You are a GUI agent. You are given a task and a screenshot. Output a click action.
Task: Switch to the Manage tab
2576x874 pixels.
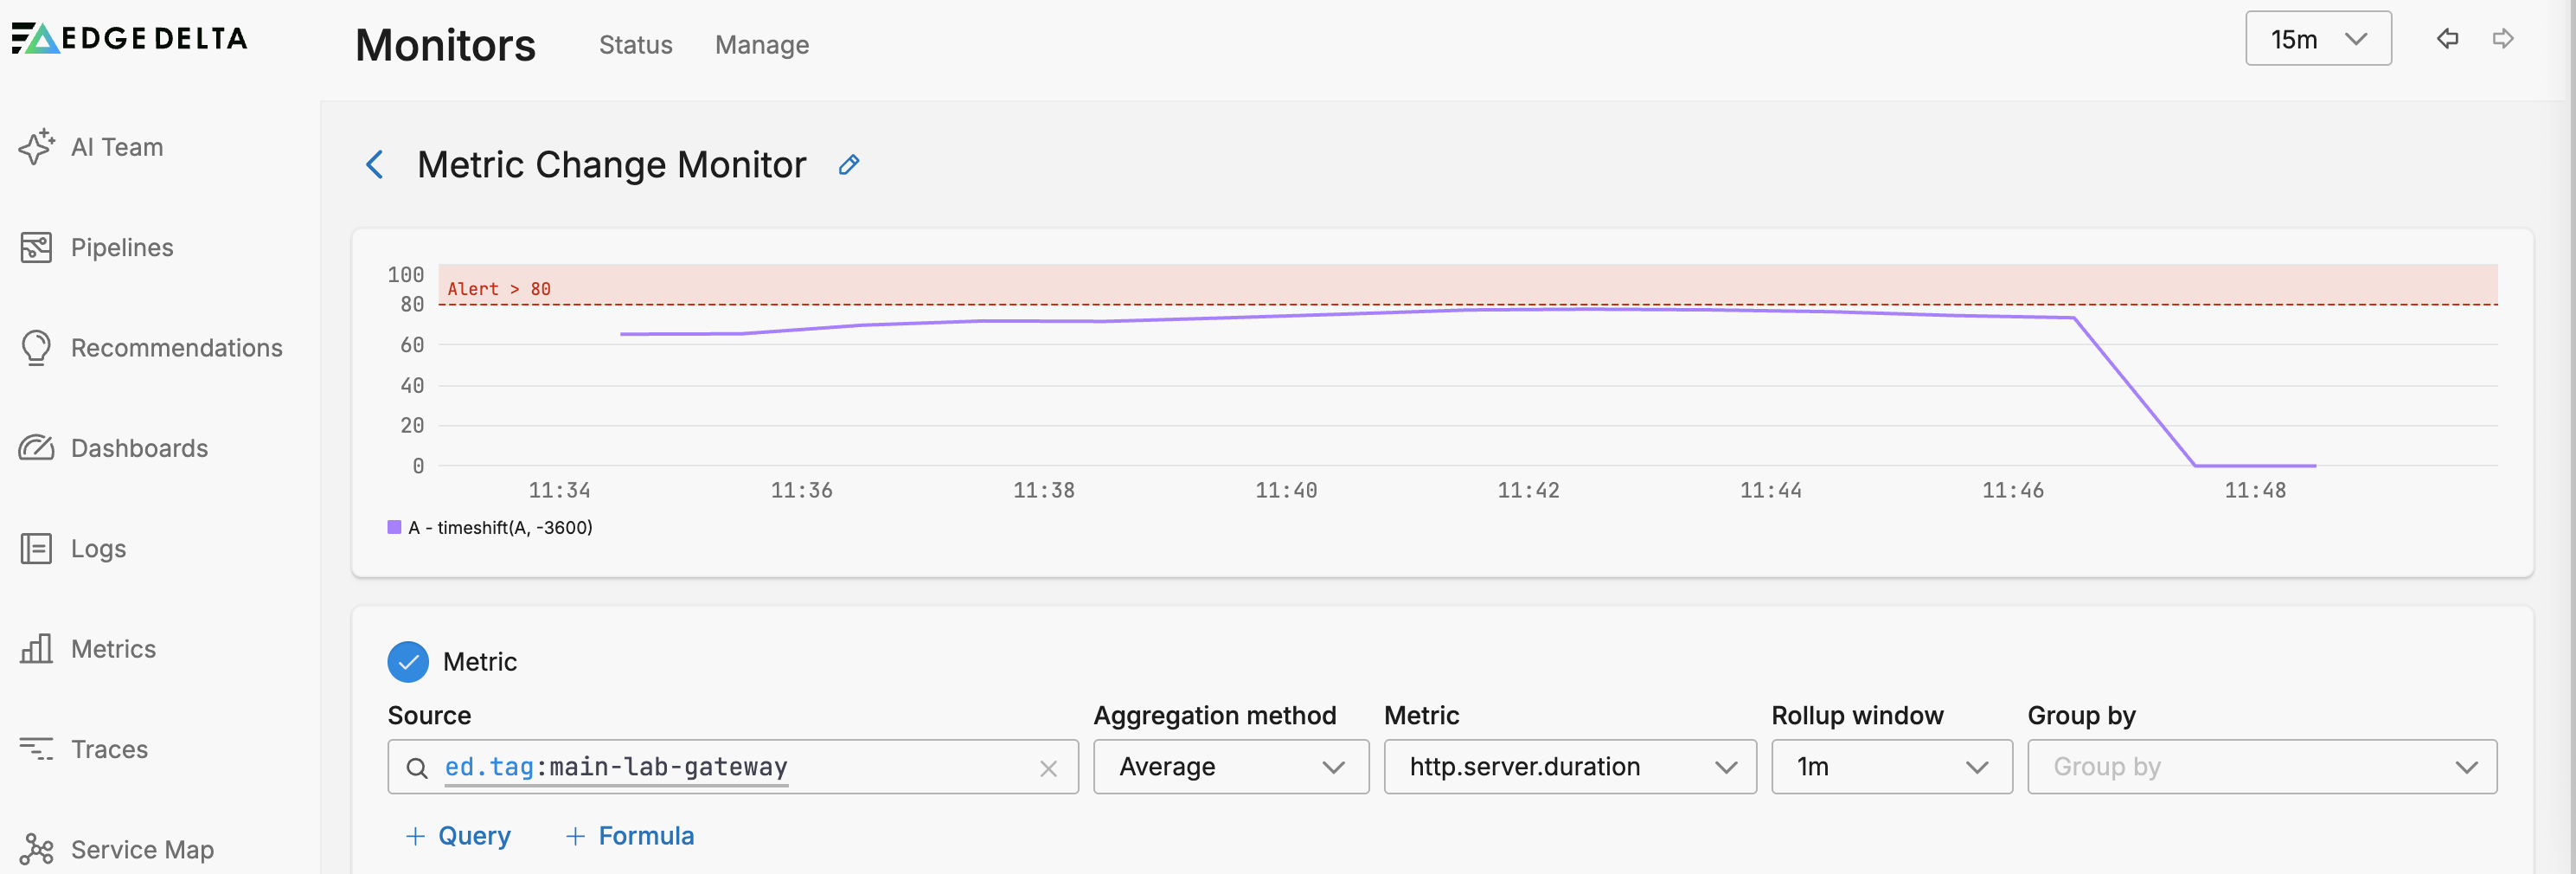coord(761,45)
